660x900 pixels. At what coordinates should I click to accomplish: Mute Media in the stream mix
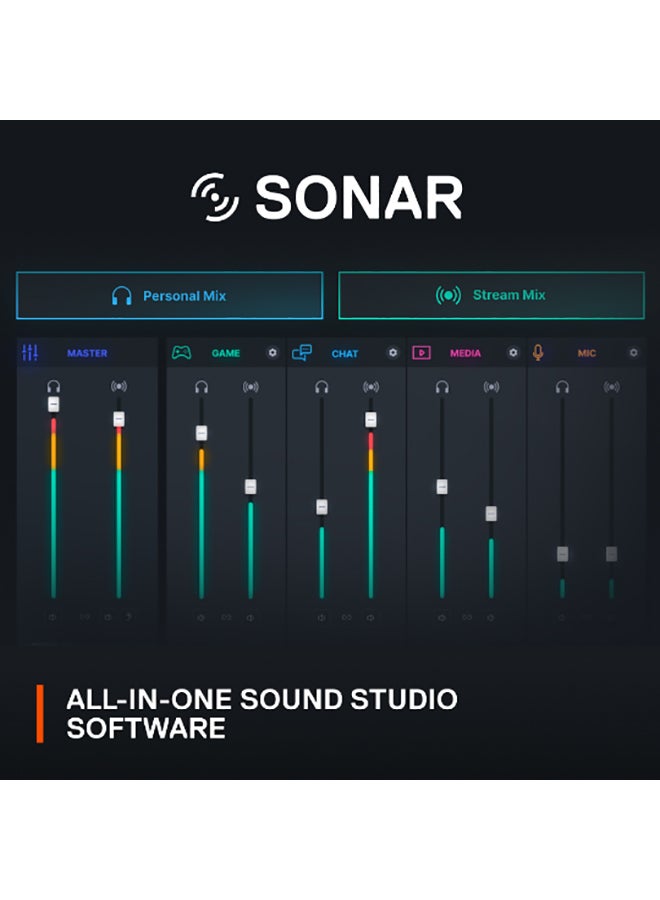point(491,618)
